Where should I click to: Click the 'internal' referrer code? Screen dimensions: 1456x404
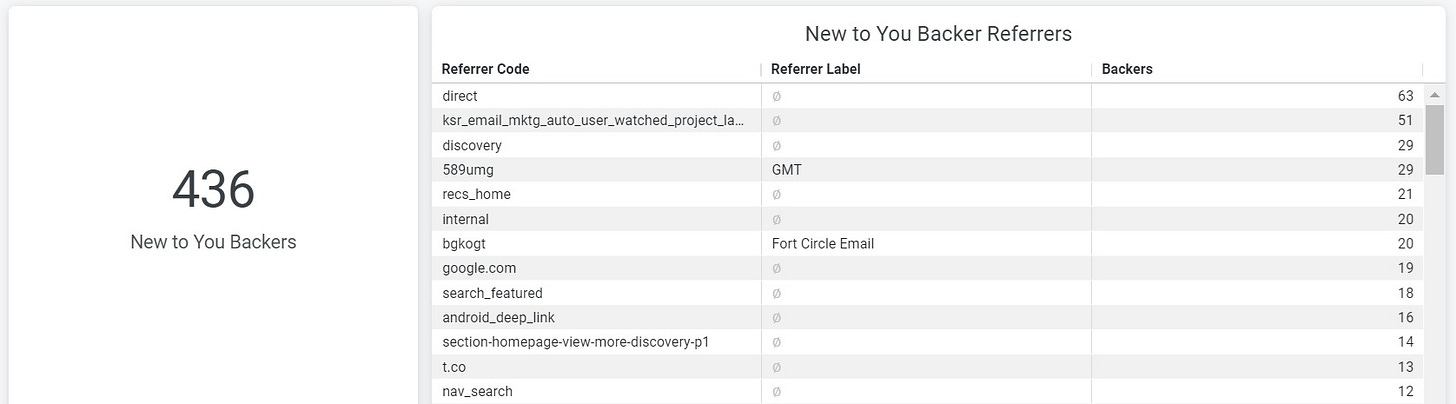tap(466, 219)
